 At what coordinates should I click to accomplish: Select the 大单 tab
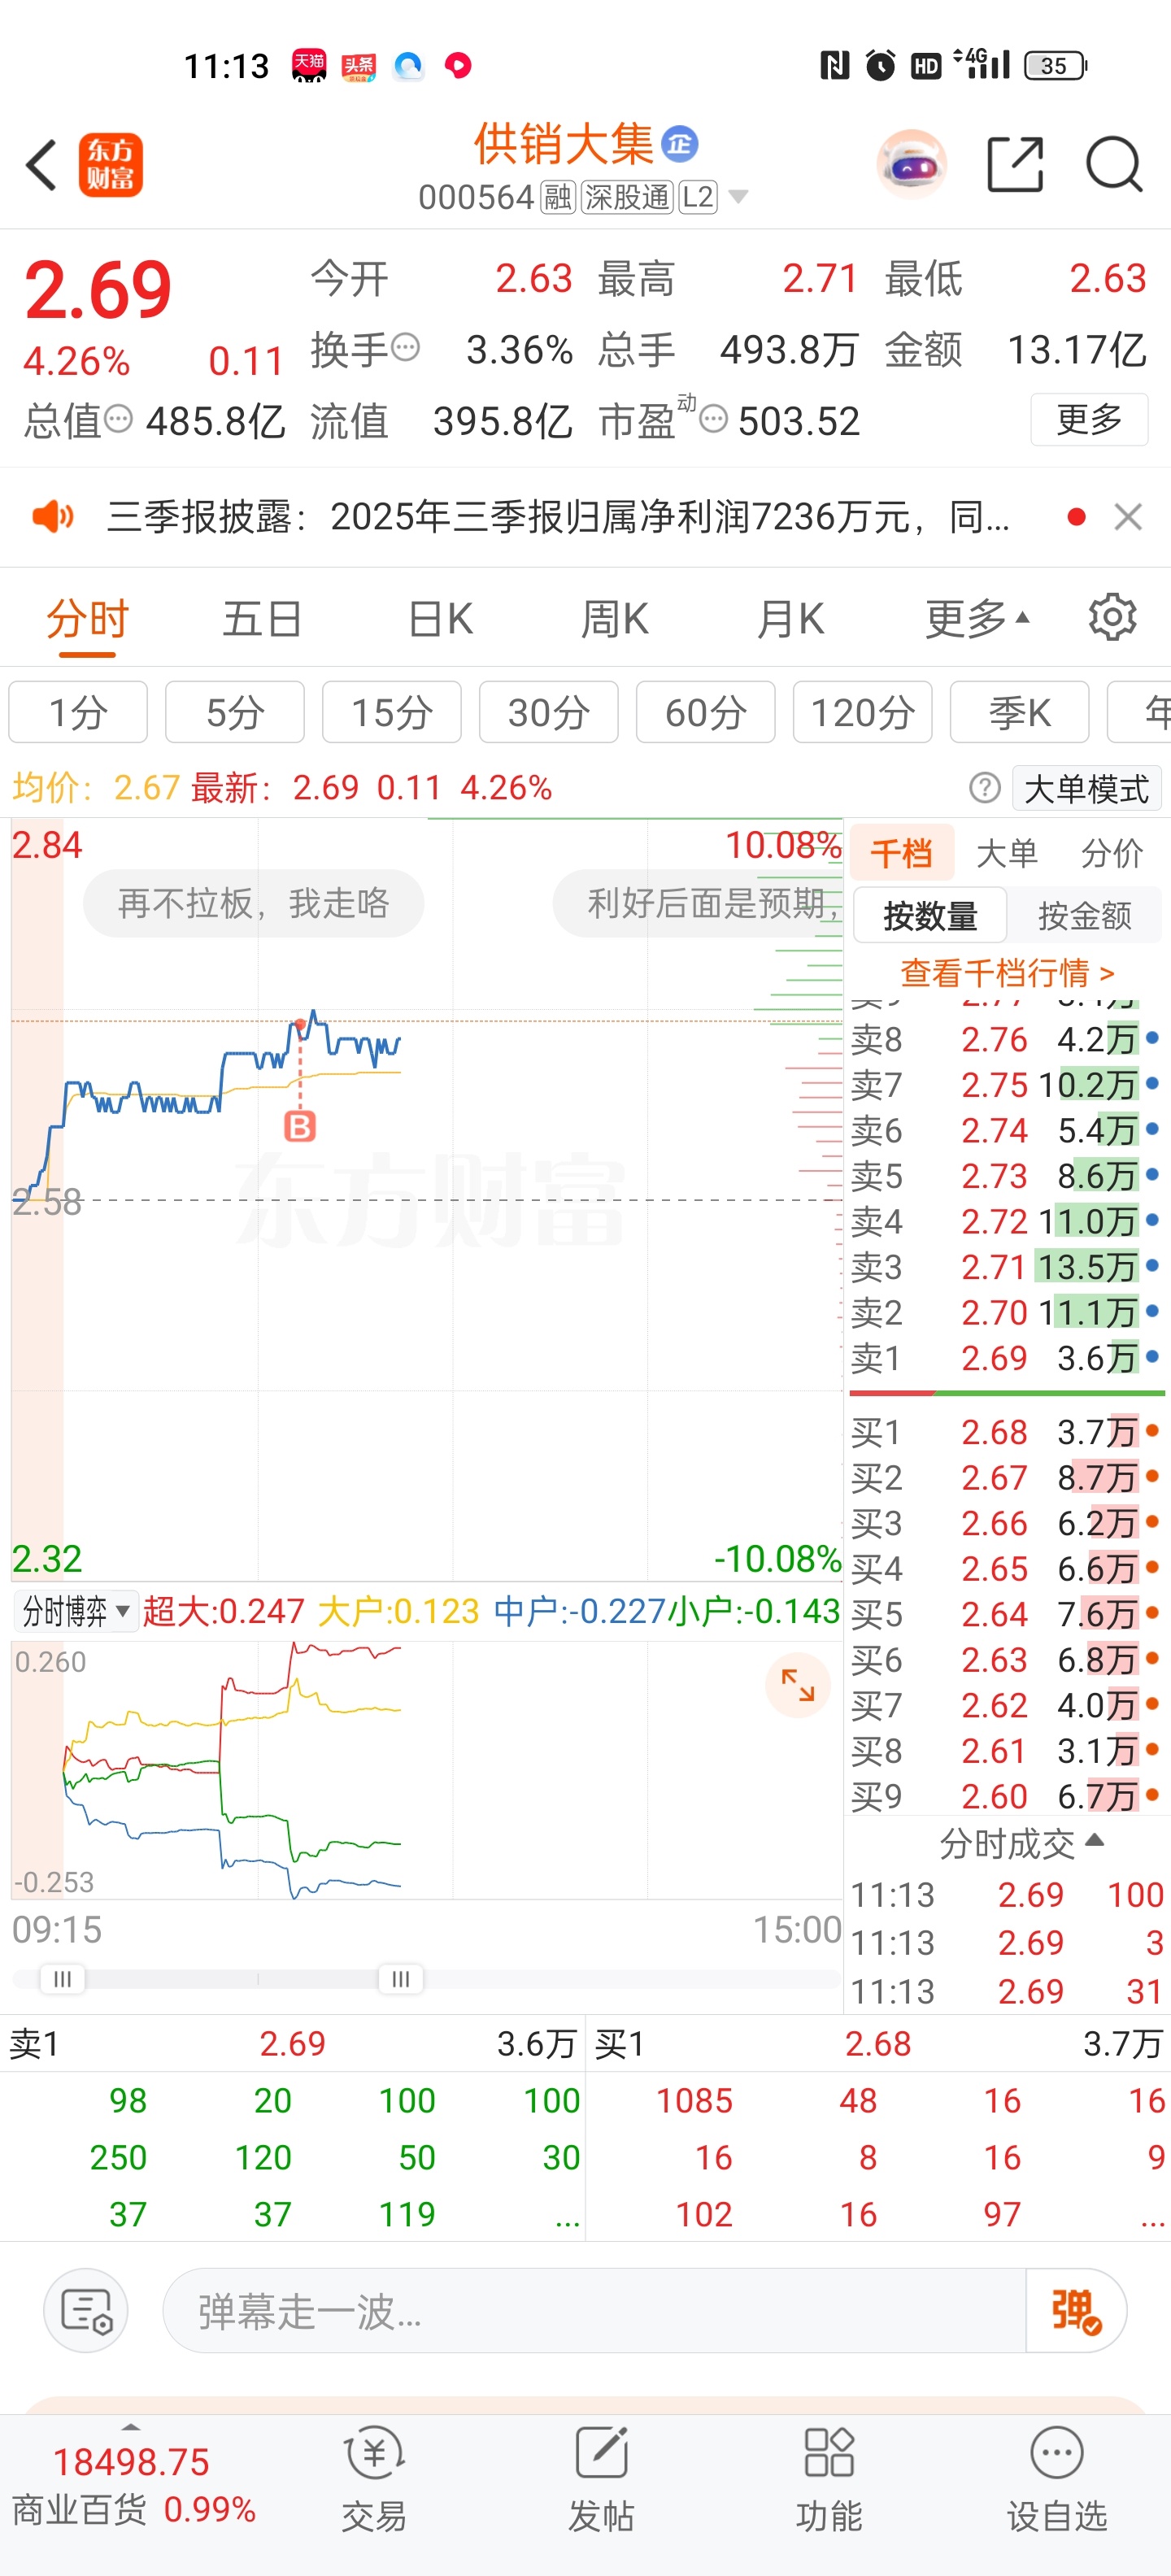pos(1006,853)
